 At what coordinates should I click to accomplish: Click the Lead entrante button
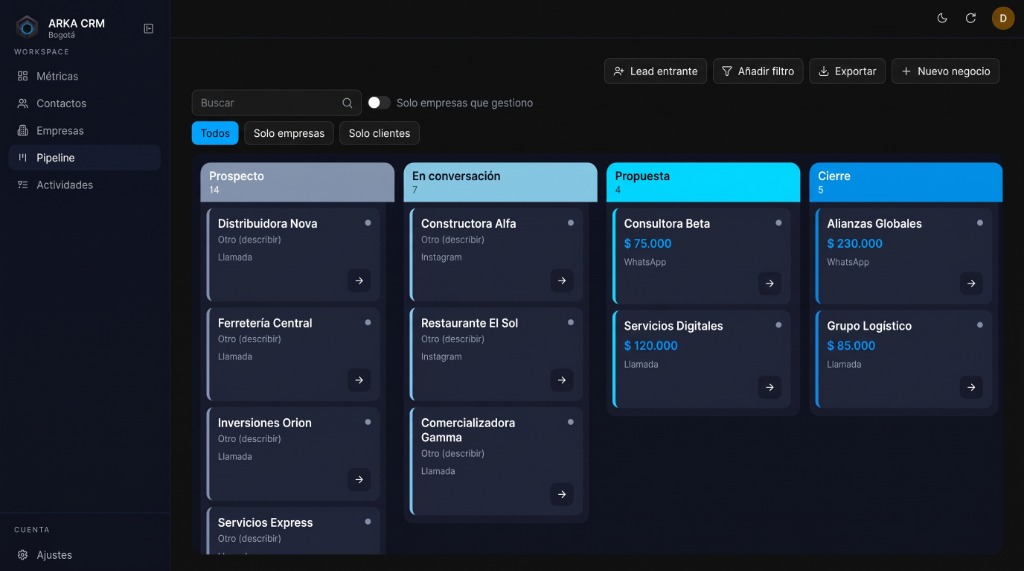point(655,71)
